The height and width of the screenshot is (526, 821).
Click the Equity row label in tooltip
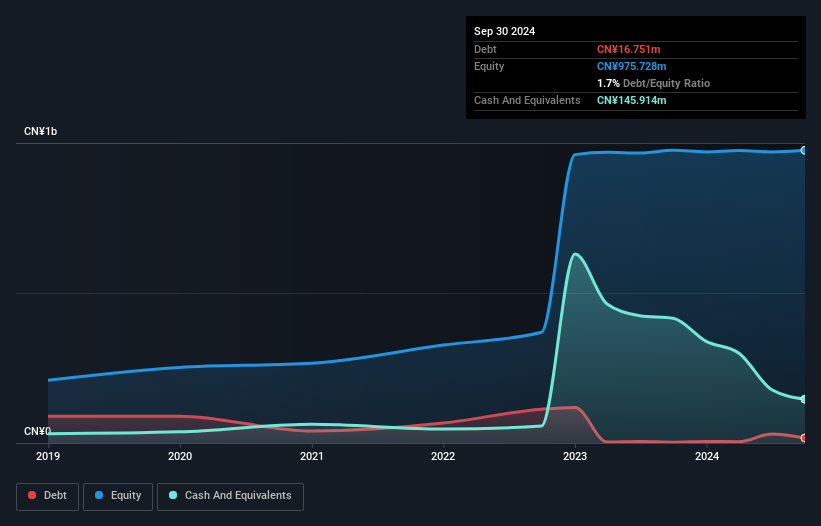pos(489,66)
